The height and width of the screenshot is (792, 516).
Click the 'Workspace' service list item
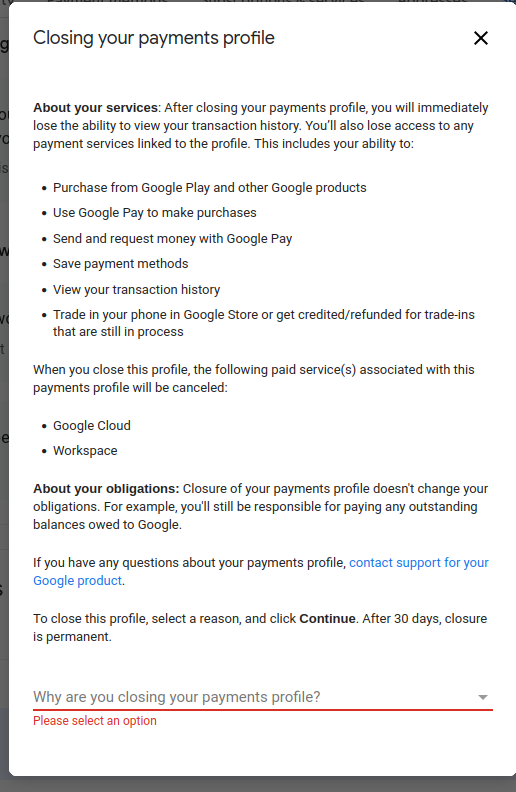[85, 451]
